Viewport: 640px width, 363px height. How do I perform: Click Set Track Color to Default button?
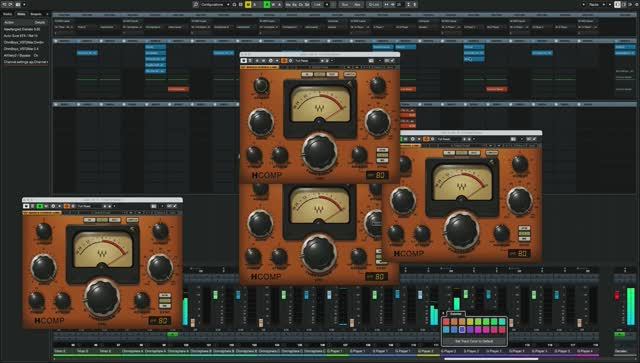474,341
